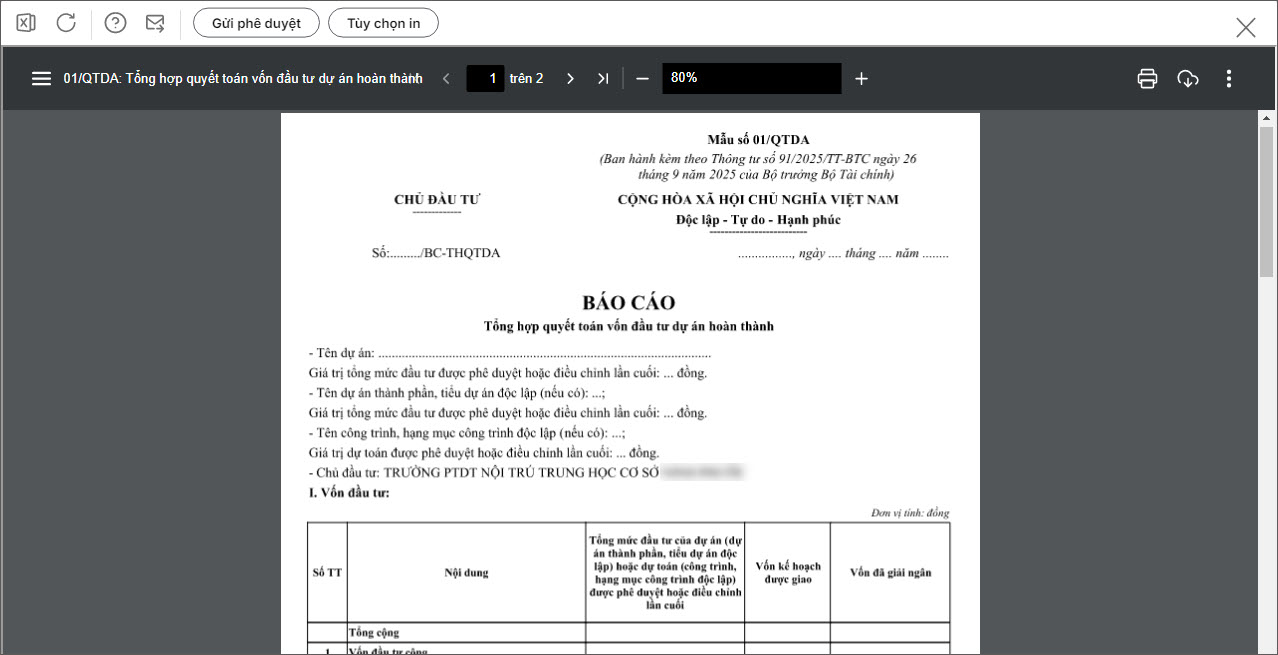Export the report to Excel
Viewport: 1278px width, 655px height.
pyautogui.click(x=26, y=23)
